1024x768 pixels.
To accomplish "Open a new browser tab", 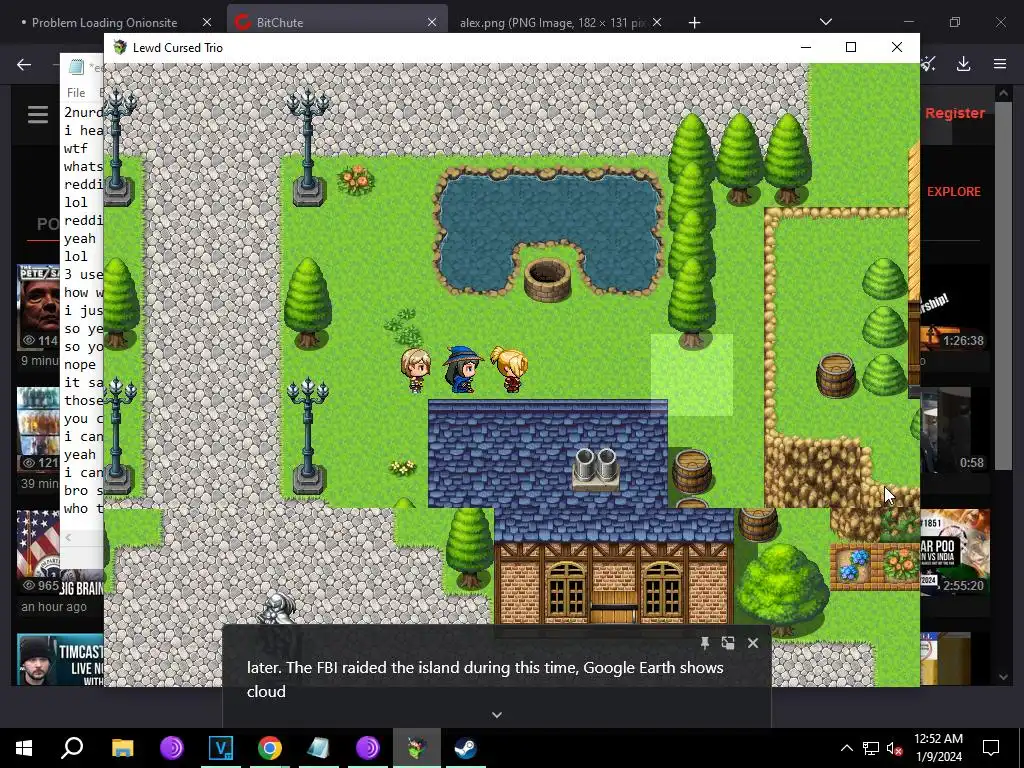I will pos(694,23).
